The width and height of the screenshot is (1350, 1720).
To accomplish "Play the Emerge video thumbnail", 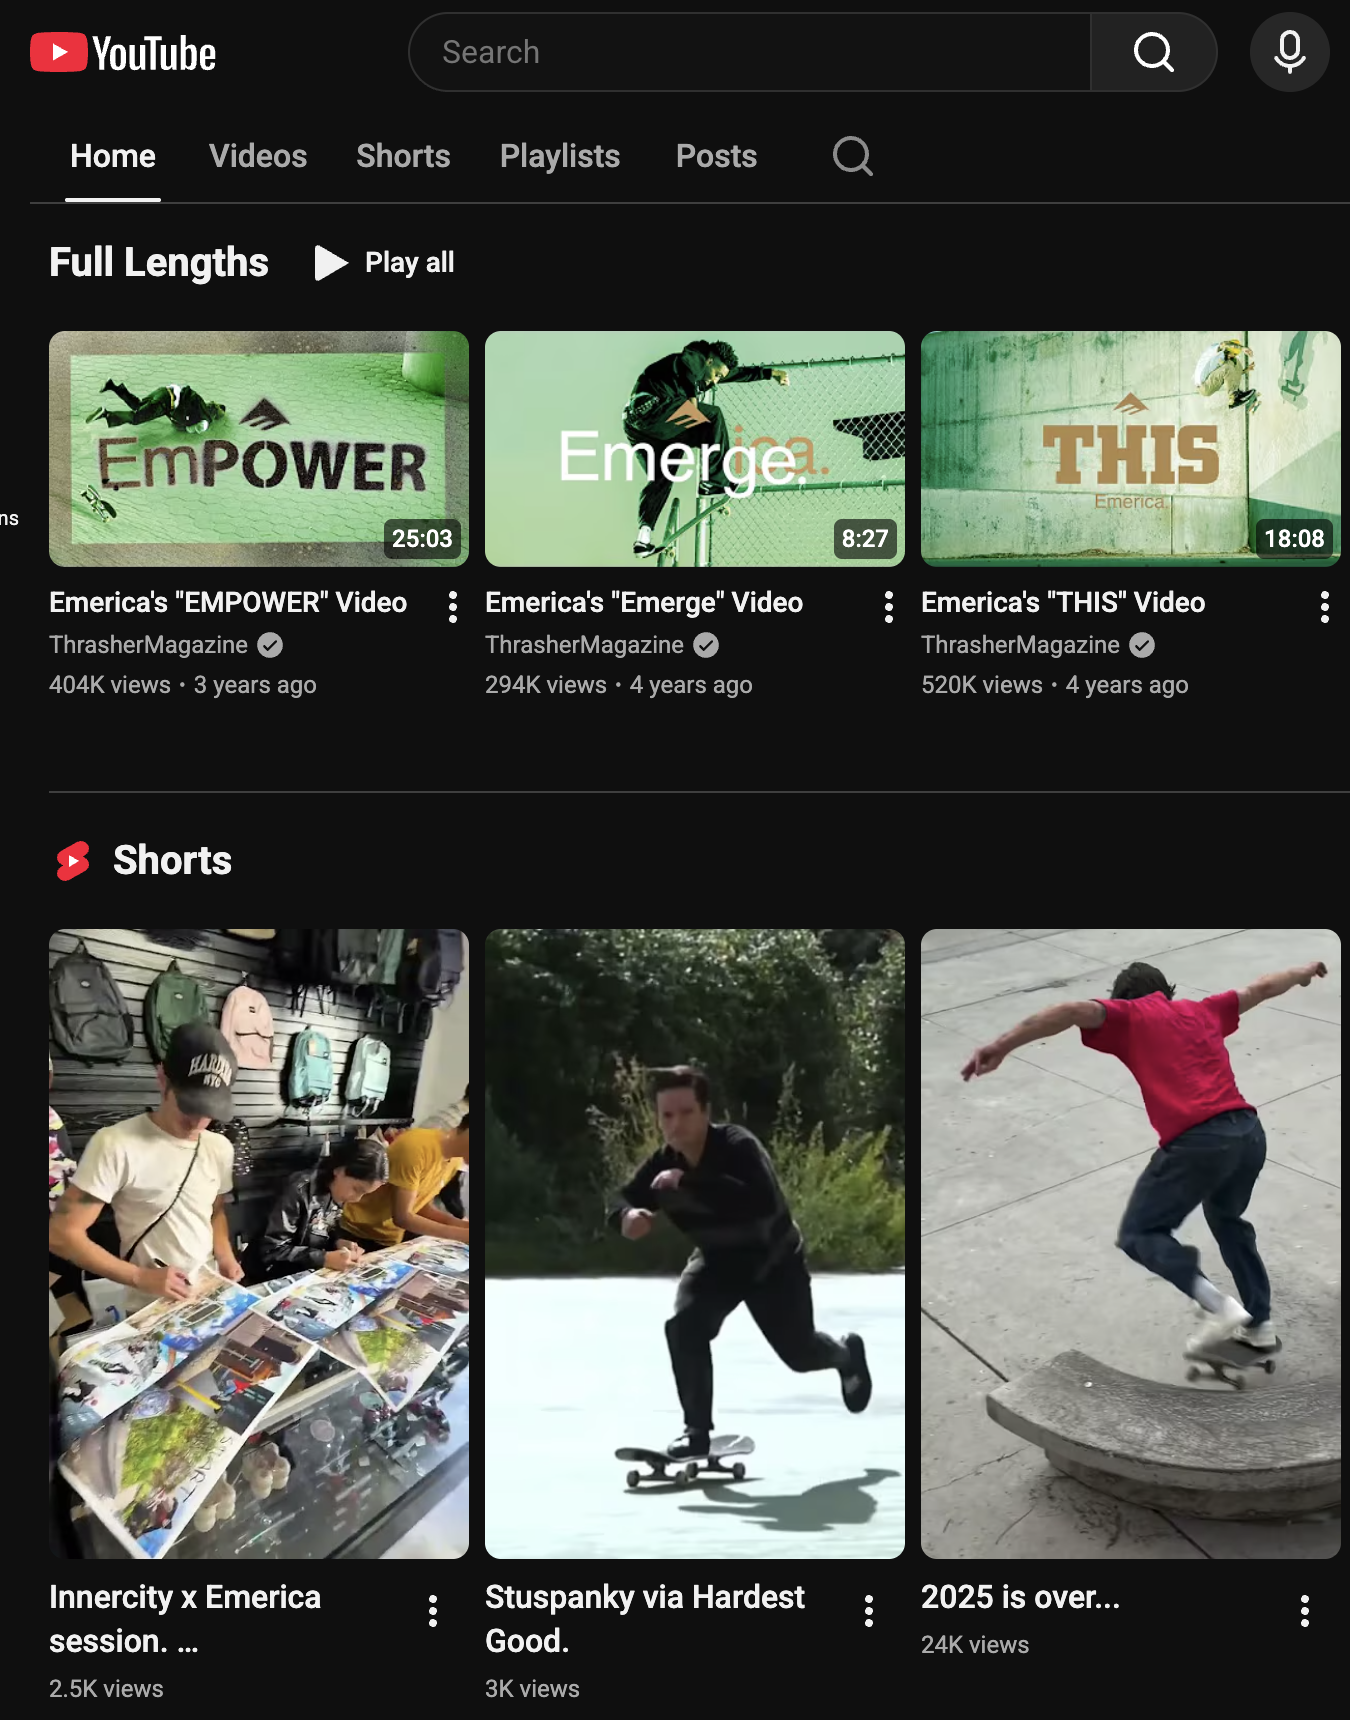I will [695, 449].
